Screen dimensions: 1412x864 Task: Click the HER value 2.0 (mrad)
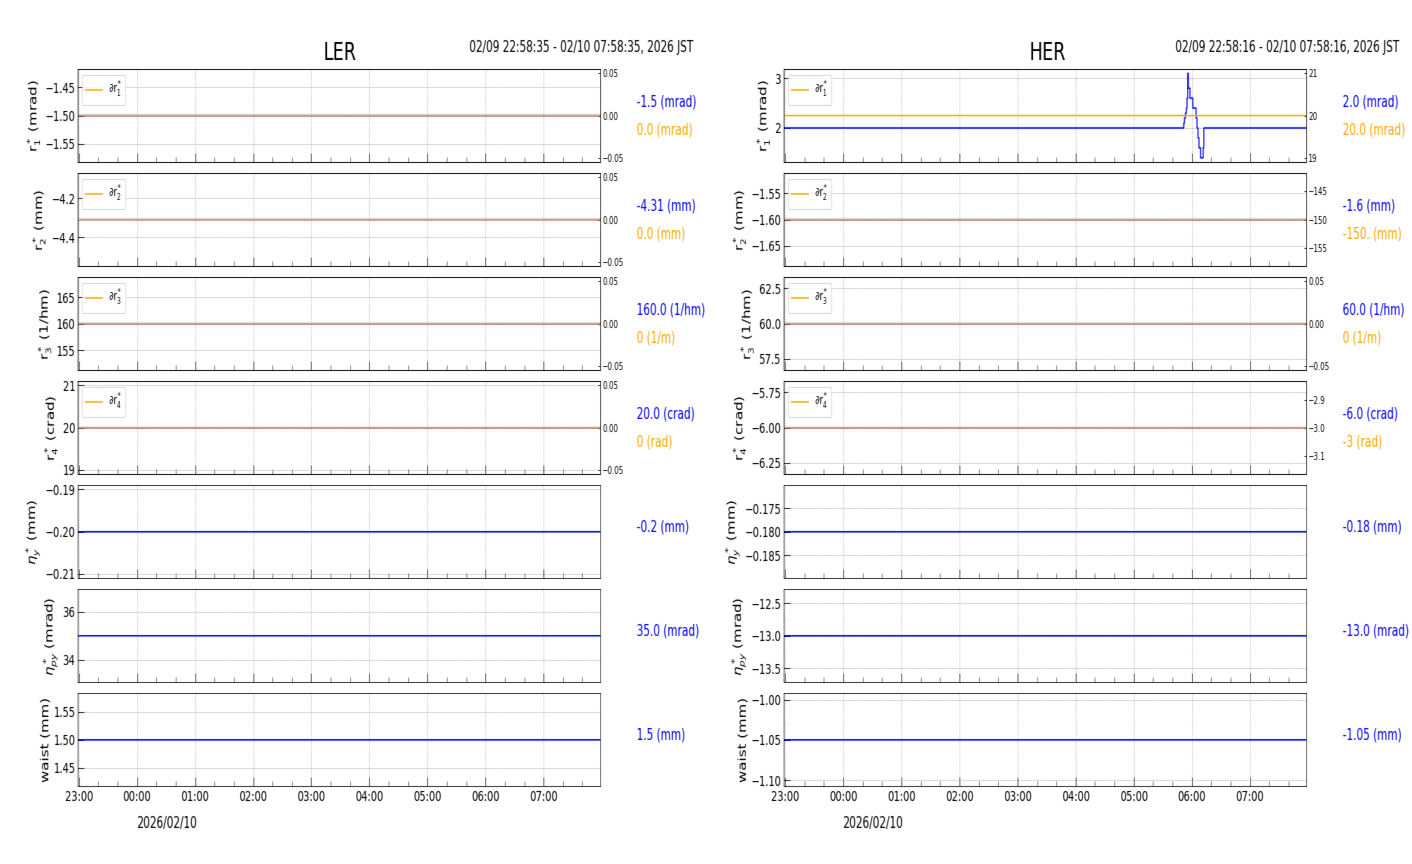point(1370,102)
